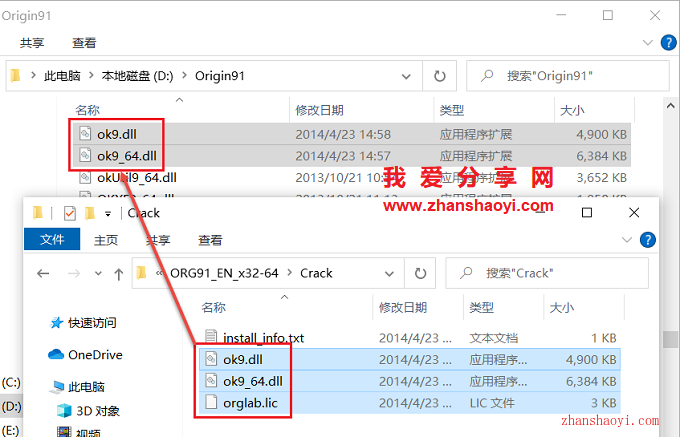Select the ok9.dll icon in Crack folder
The width and height of the screenshot is (680, 437).
click(x=211, y=359)
